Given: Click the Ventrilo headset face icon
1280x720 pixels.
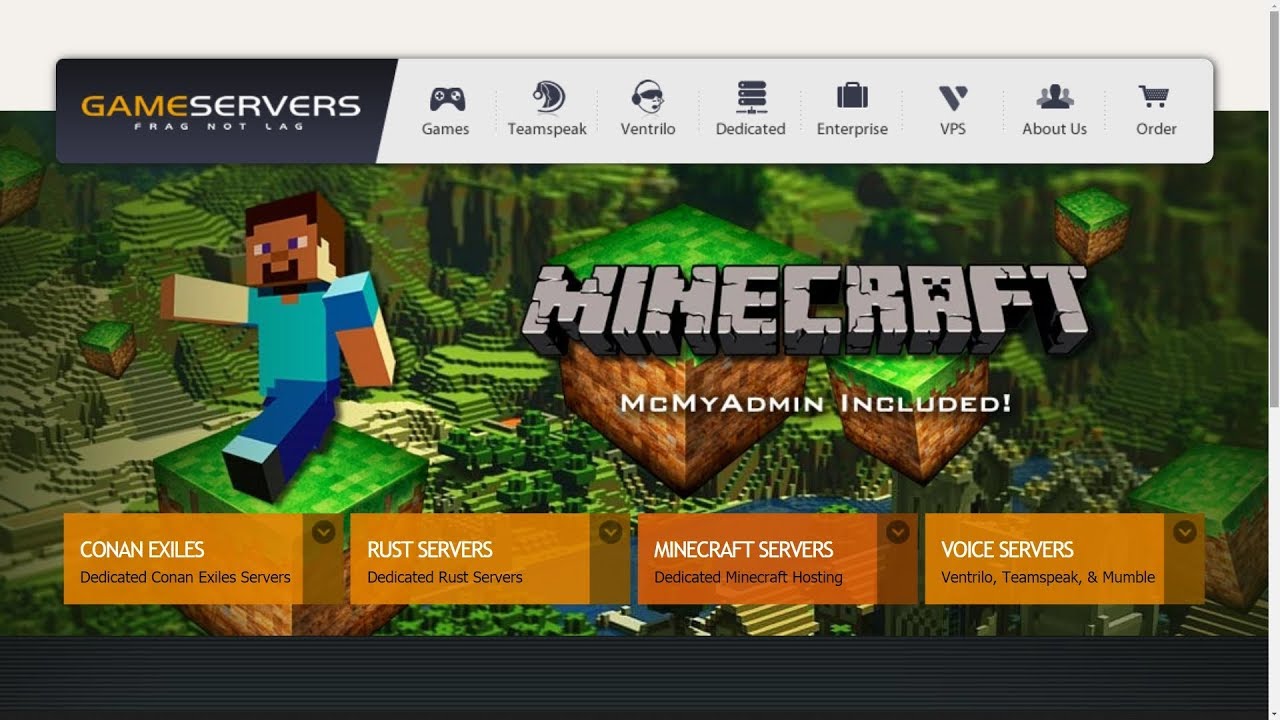Looking at the screenshot, I should (648, 97).
